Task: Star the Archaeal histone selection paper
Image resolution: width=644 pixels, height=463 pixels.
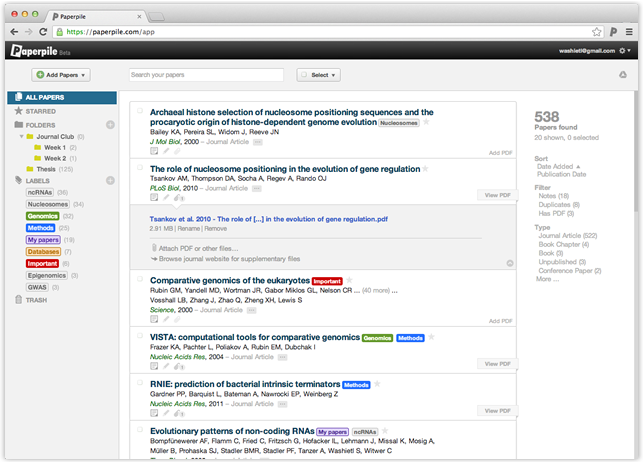Action: (x=426, y=123)
